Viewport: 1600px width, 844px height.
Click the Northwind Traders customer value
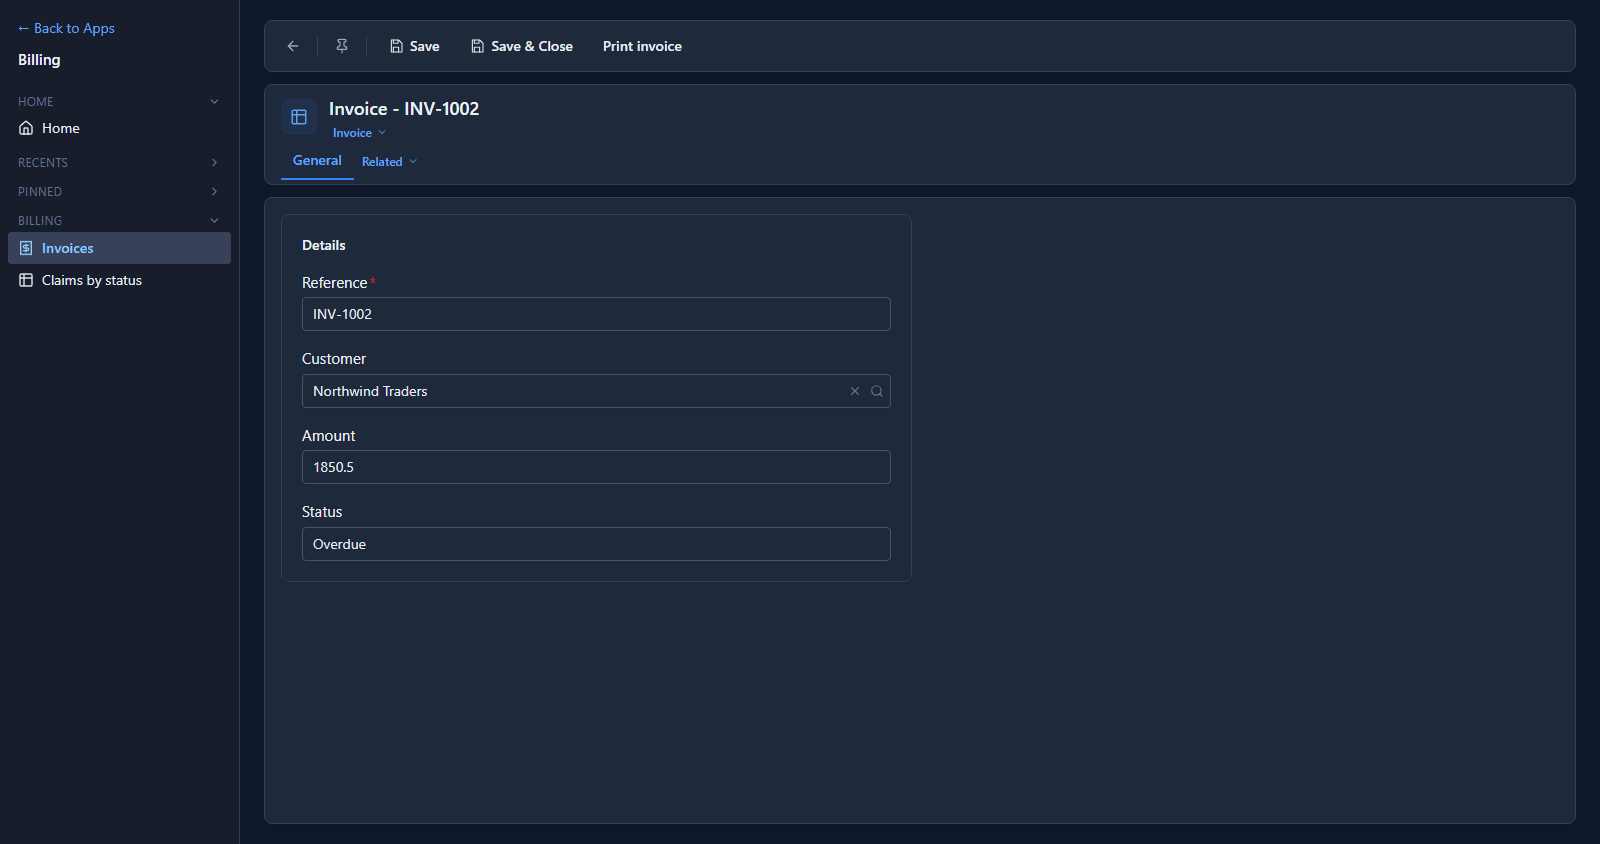point(370,391)
